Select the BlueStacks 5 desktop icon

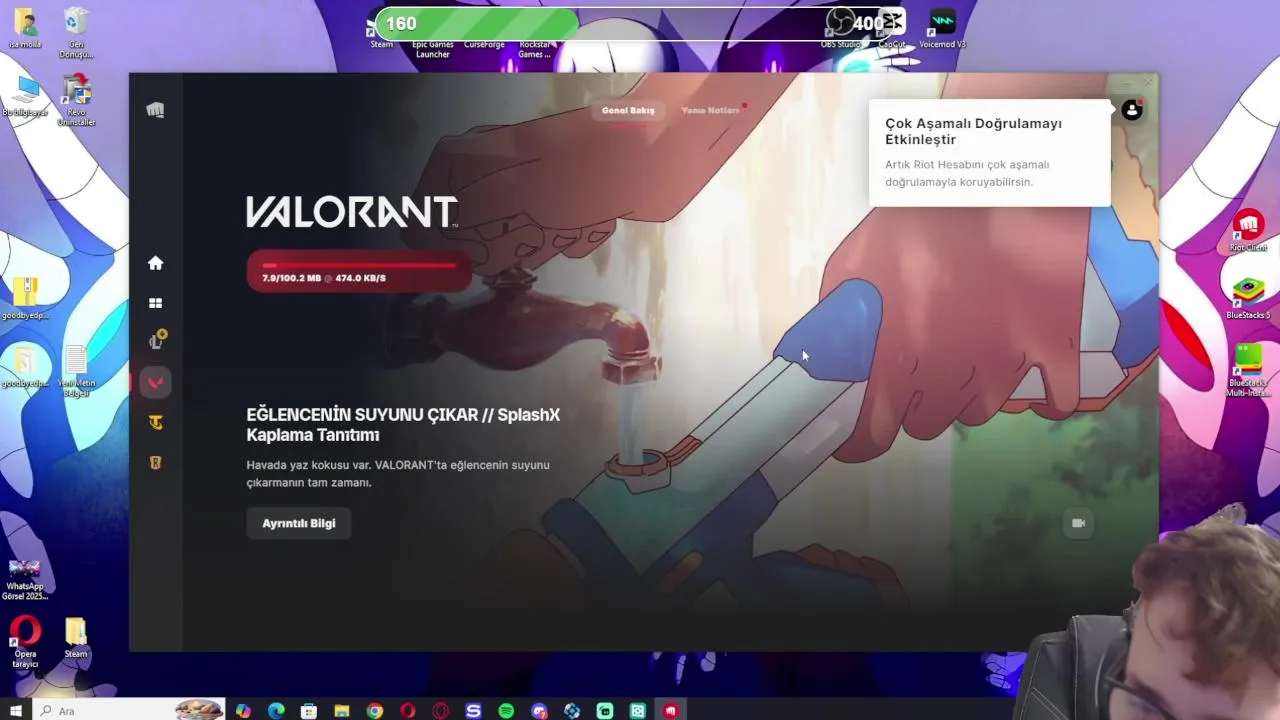tap(1248, 298)
